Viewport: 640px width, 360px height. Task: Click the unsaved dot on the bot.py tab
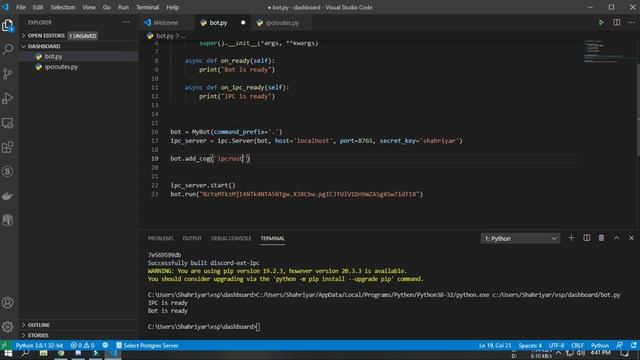(243, 22)
